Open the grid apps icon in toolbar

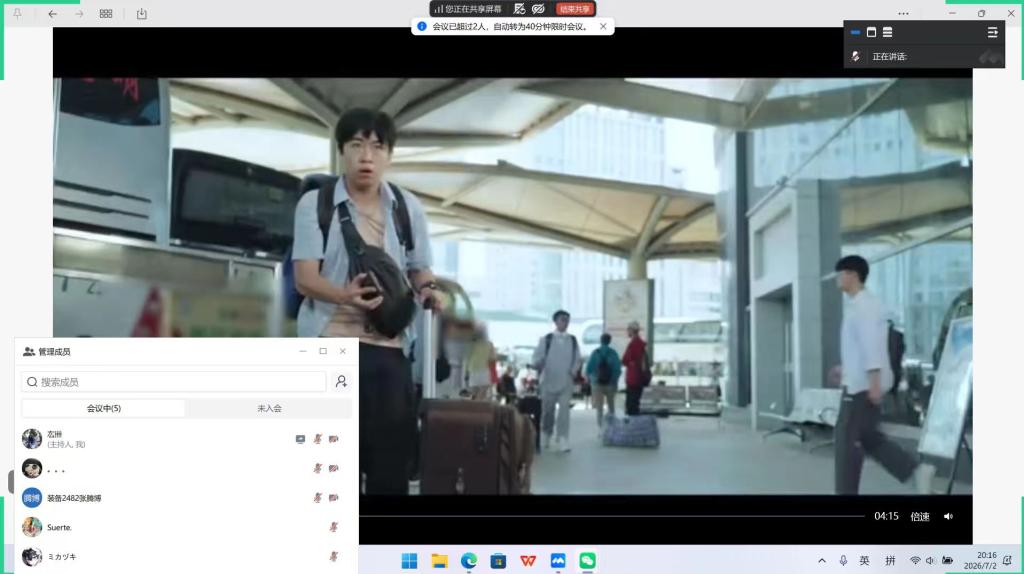click(x=106, y=14)
